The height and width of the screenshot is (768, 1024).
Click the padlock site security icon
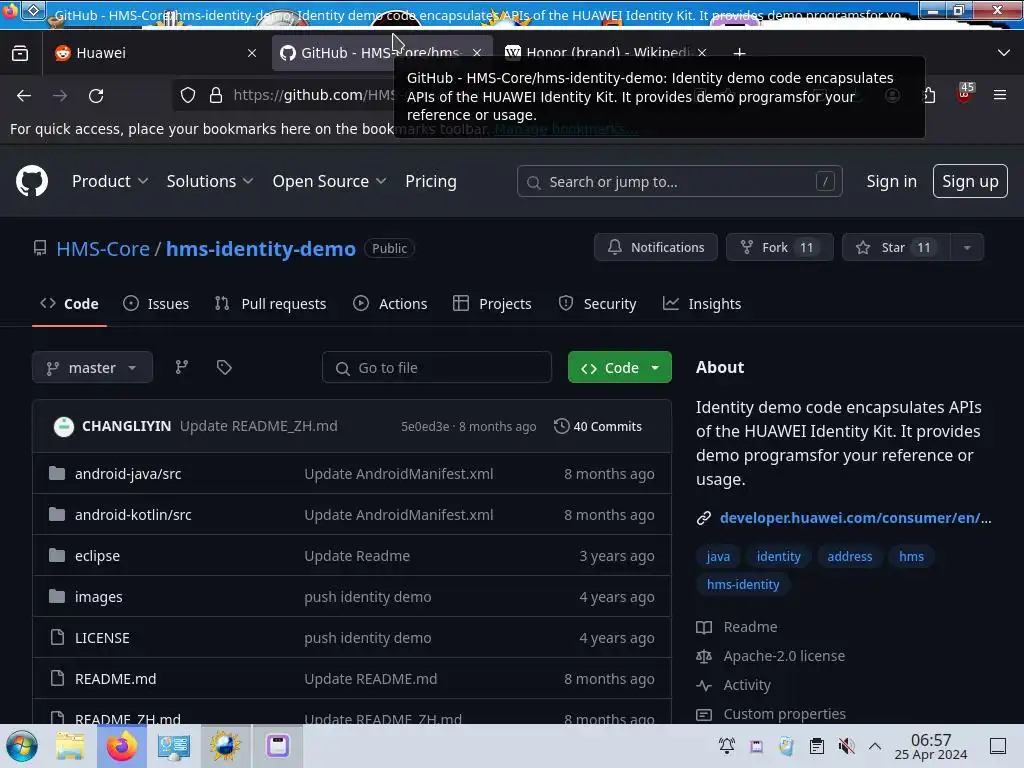point(216,95)
